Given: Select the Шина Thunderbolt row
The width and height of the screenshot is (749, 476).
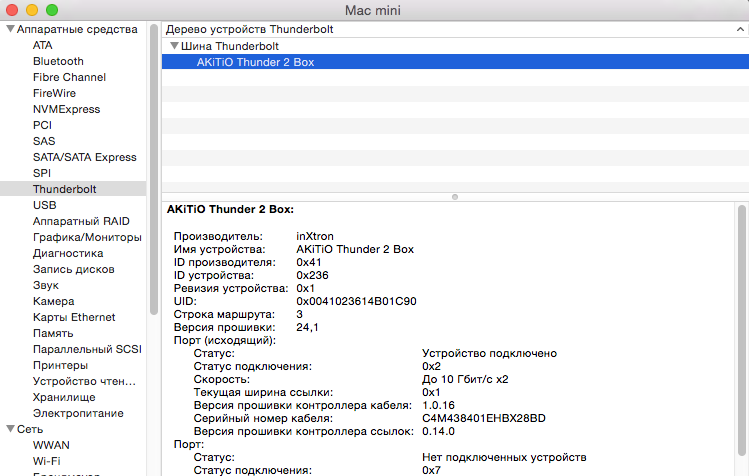Looking at the screenshot, I should click(455, 46).
